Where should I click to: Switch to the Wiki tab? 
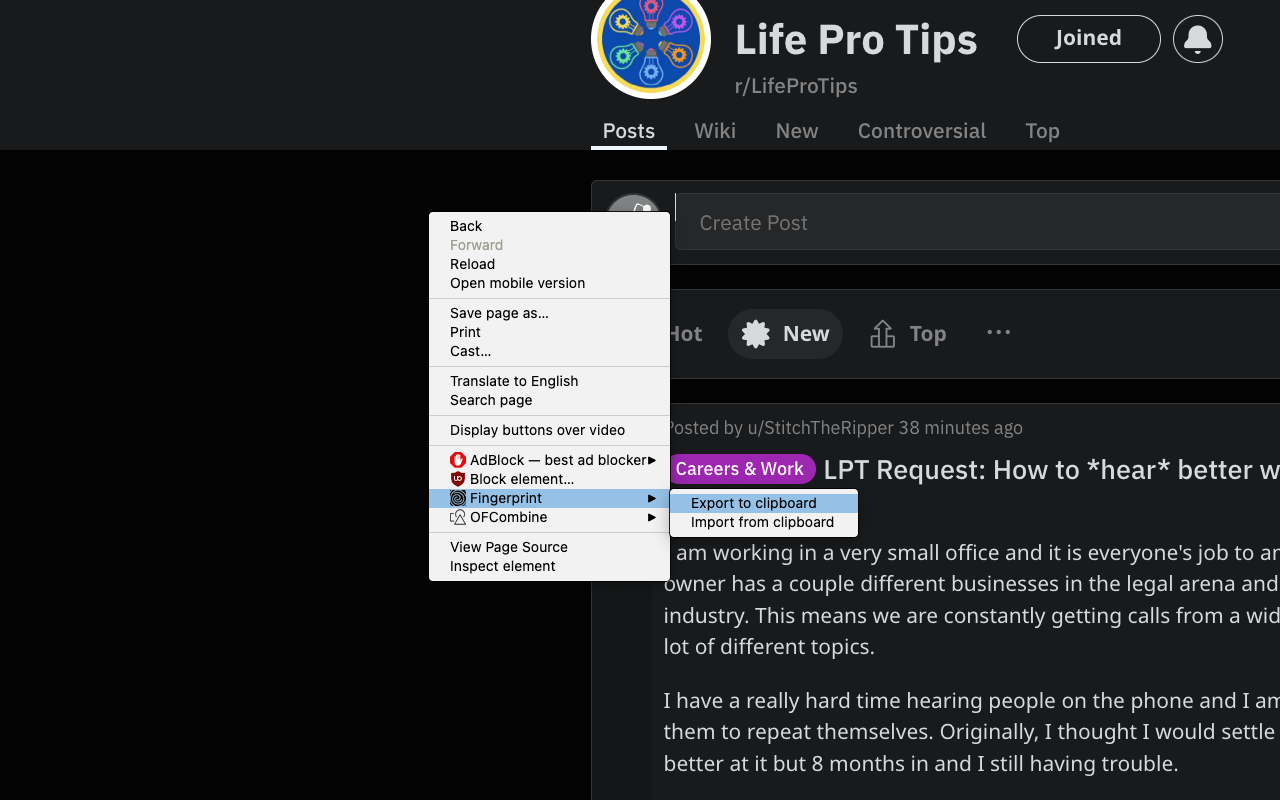click(x=715, y=131)
